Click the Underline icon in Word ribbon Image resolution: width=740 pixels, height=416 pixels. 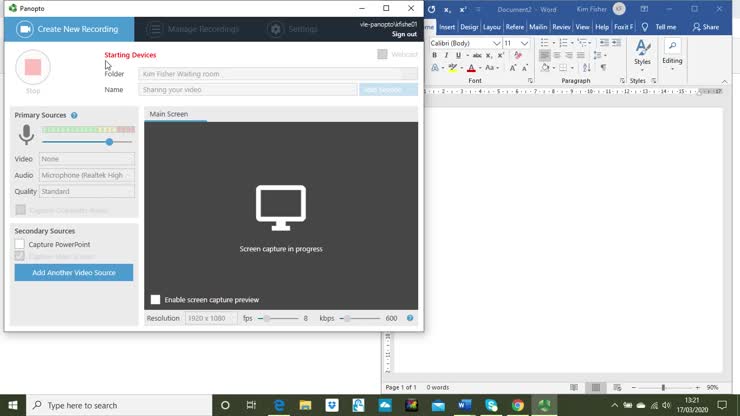point(457,56)
